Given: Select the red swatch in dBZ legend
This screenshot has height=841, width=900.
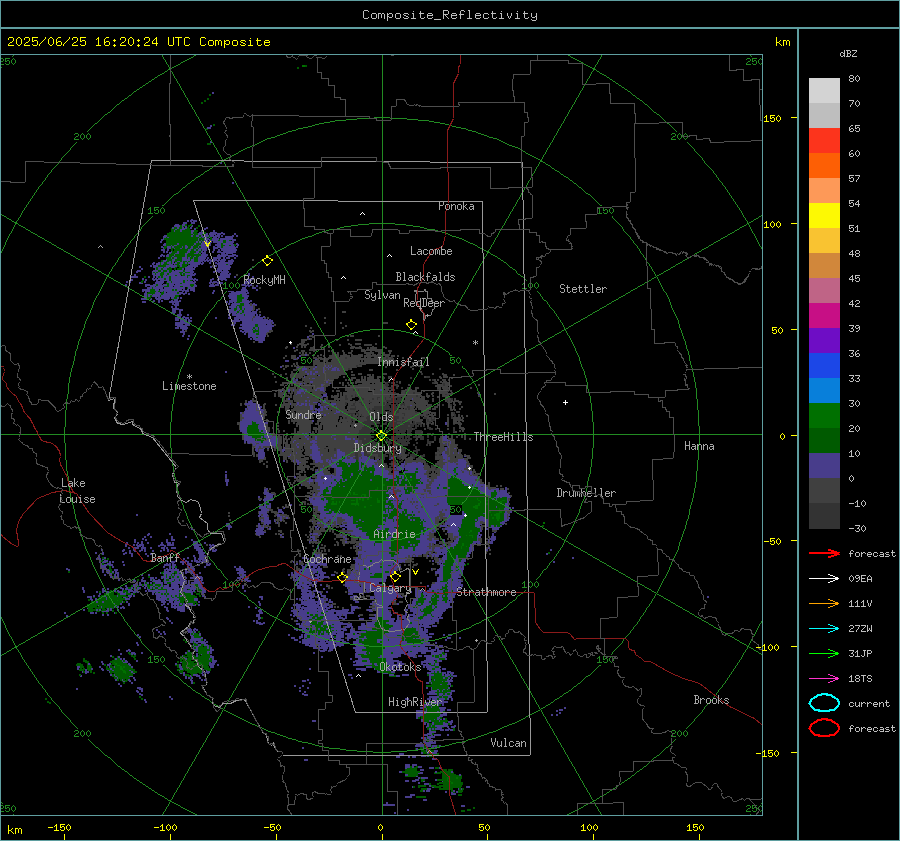Looking at the screenshot, I should click(x=824, y=141).
